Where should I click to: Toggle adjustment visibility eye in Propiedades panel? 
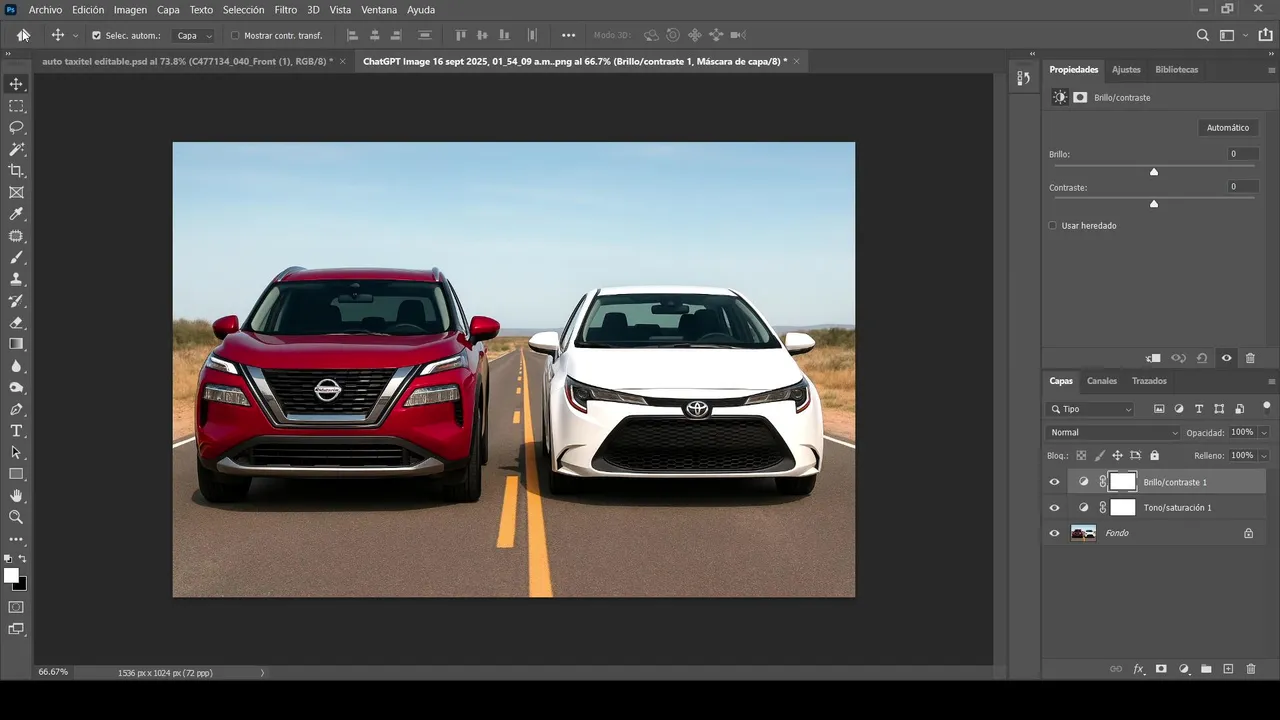pos(1227,358)
